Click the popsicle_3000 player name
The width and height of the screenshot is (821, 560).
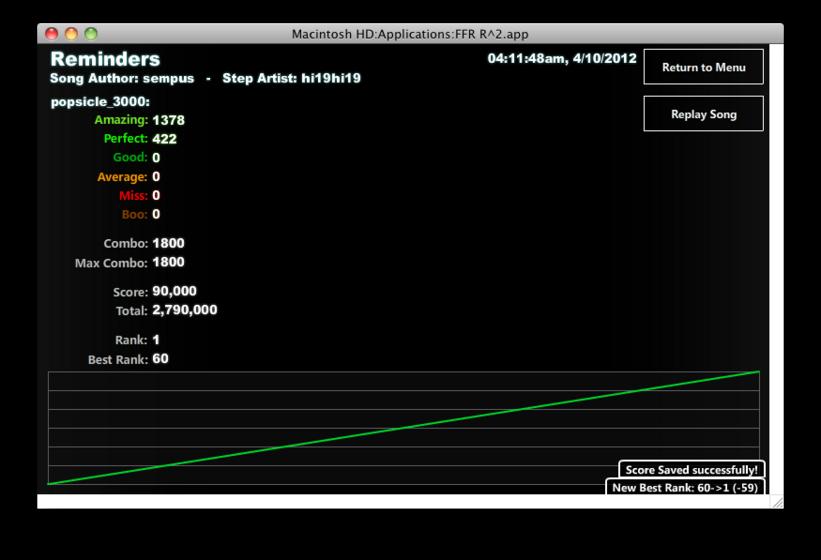click(100, 102)
